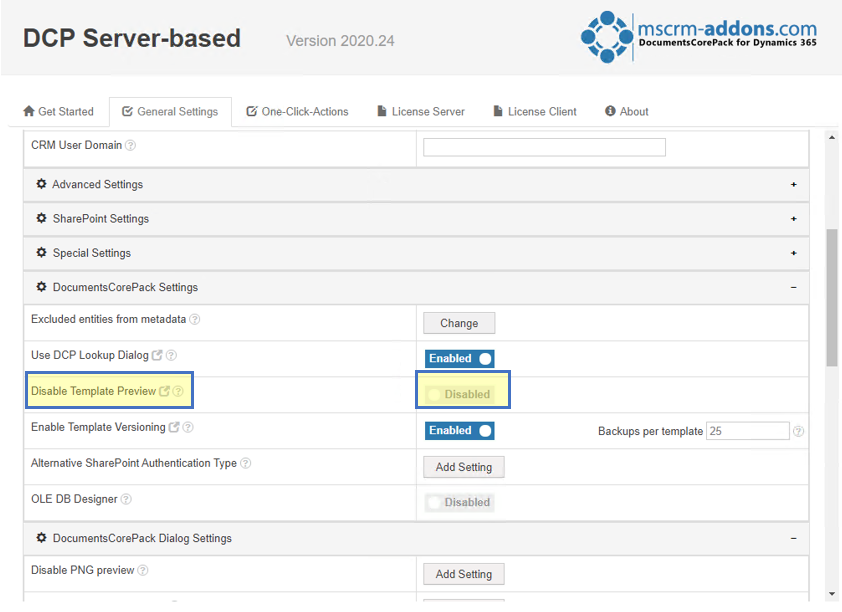Click help icon next to Disable PNG preview
842x612 pixels.
point(143,570)
